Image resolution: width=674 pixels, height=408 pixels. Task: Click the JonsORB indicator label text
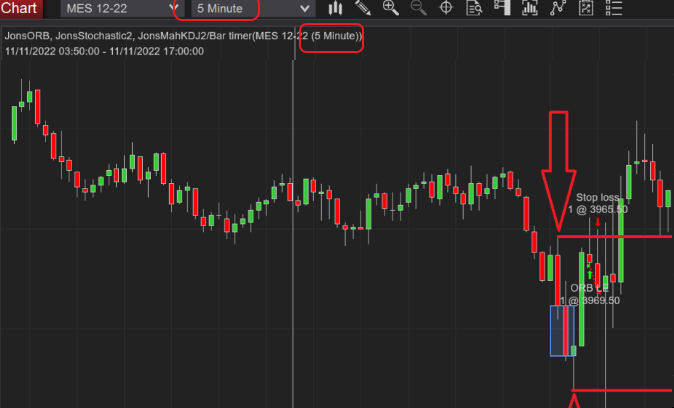27,36
